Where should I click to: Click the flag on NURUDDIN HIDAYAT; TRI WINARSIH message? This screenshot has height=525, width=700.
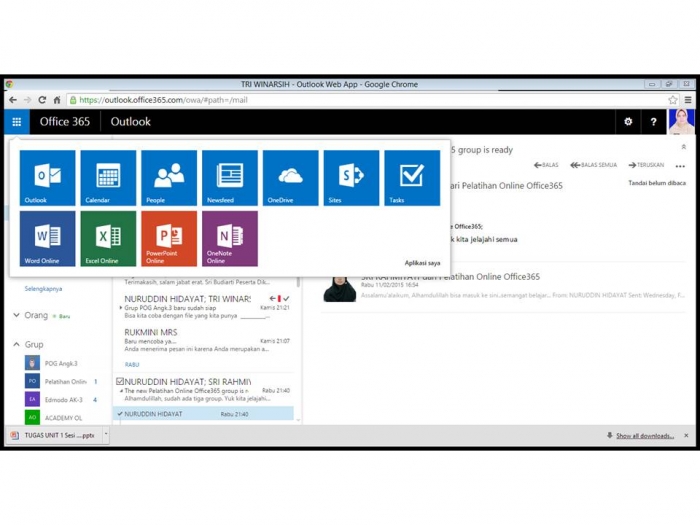click(279, 298)
